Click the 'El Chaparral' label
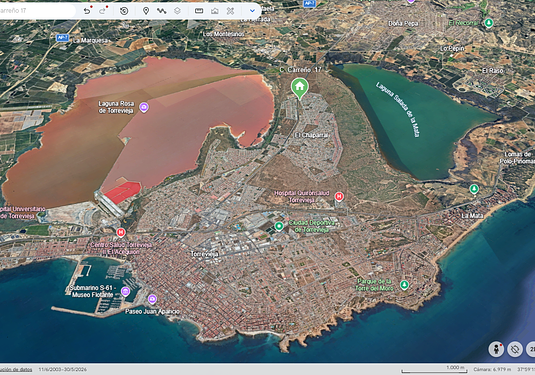 311,135
